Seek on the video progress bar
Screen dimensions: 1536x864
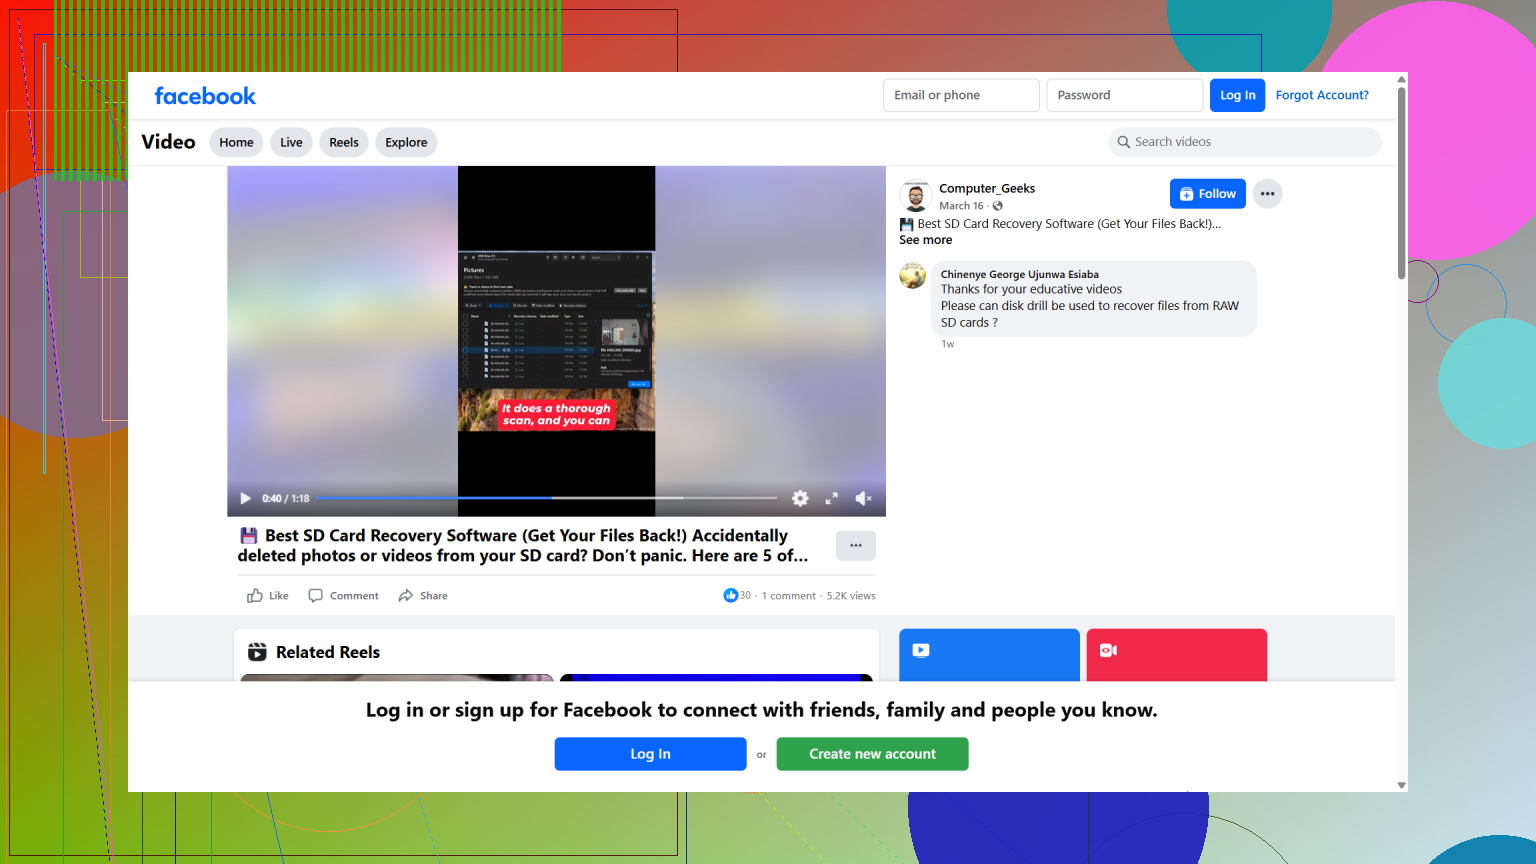point(547,498)
